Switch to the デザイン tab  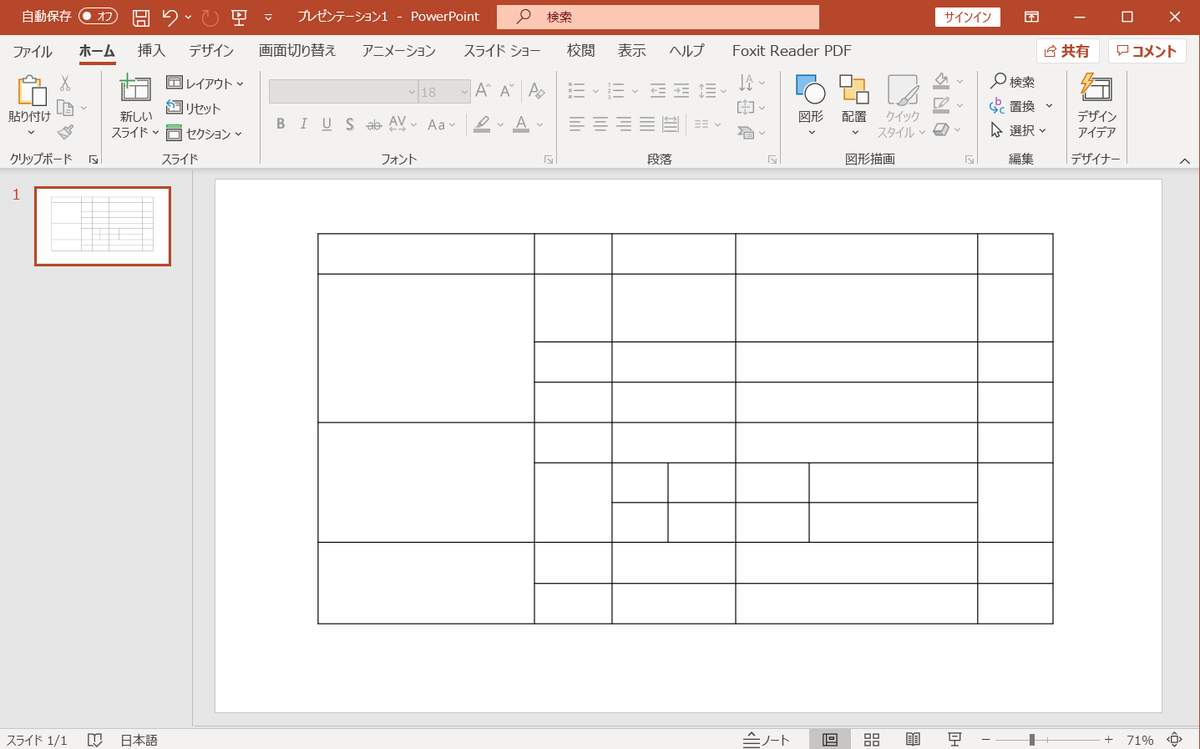211,51
